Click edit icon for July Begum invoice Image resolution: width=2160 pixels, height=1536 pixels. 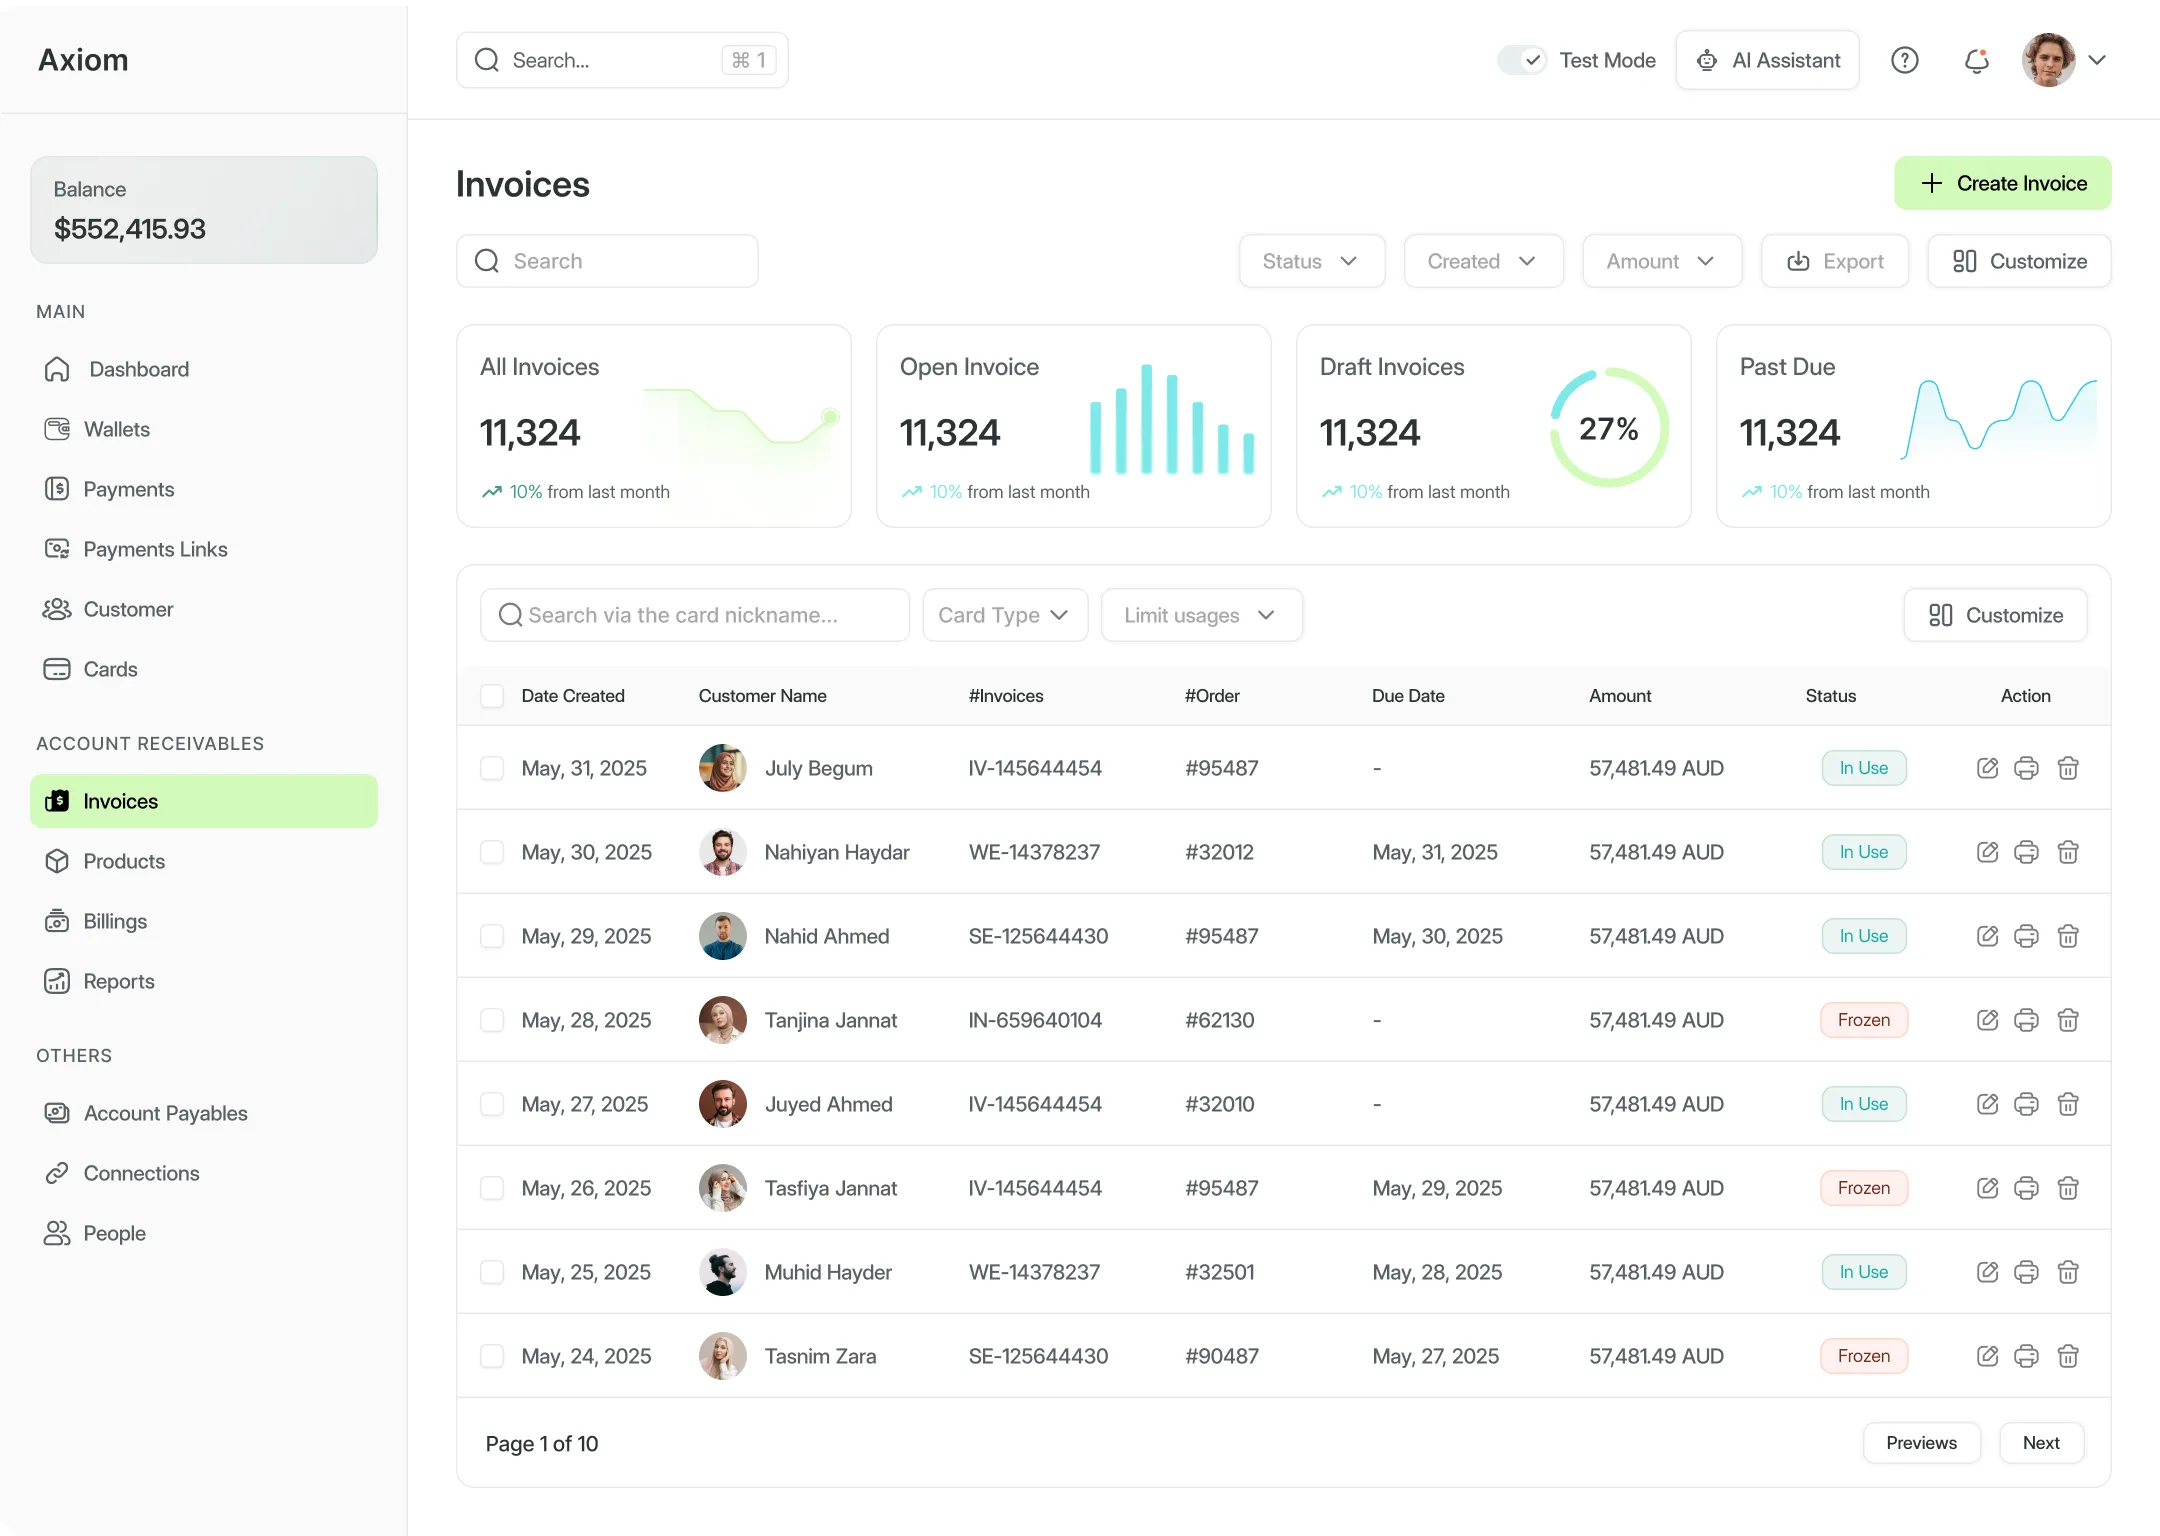coord(1987,768)
